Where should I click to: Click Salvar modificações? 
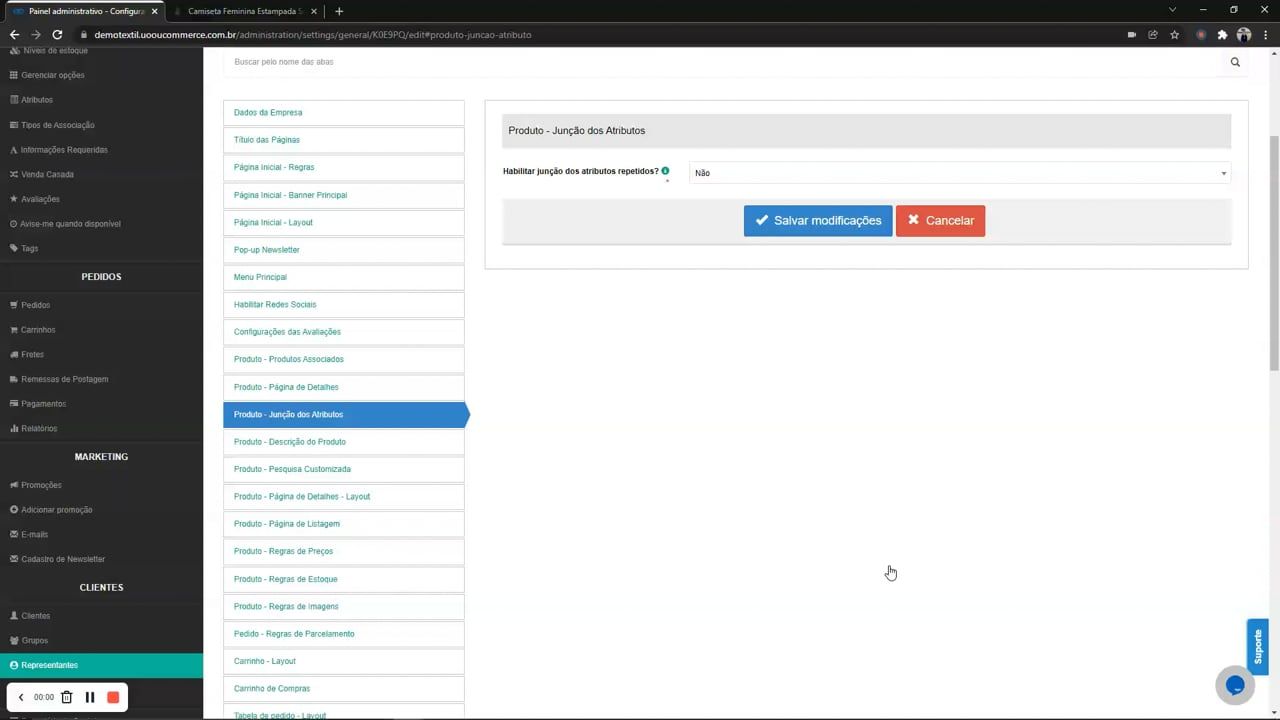pos(817,220)
